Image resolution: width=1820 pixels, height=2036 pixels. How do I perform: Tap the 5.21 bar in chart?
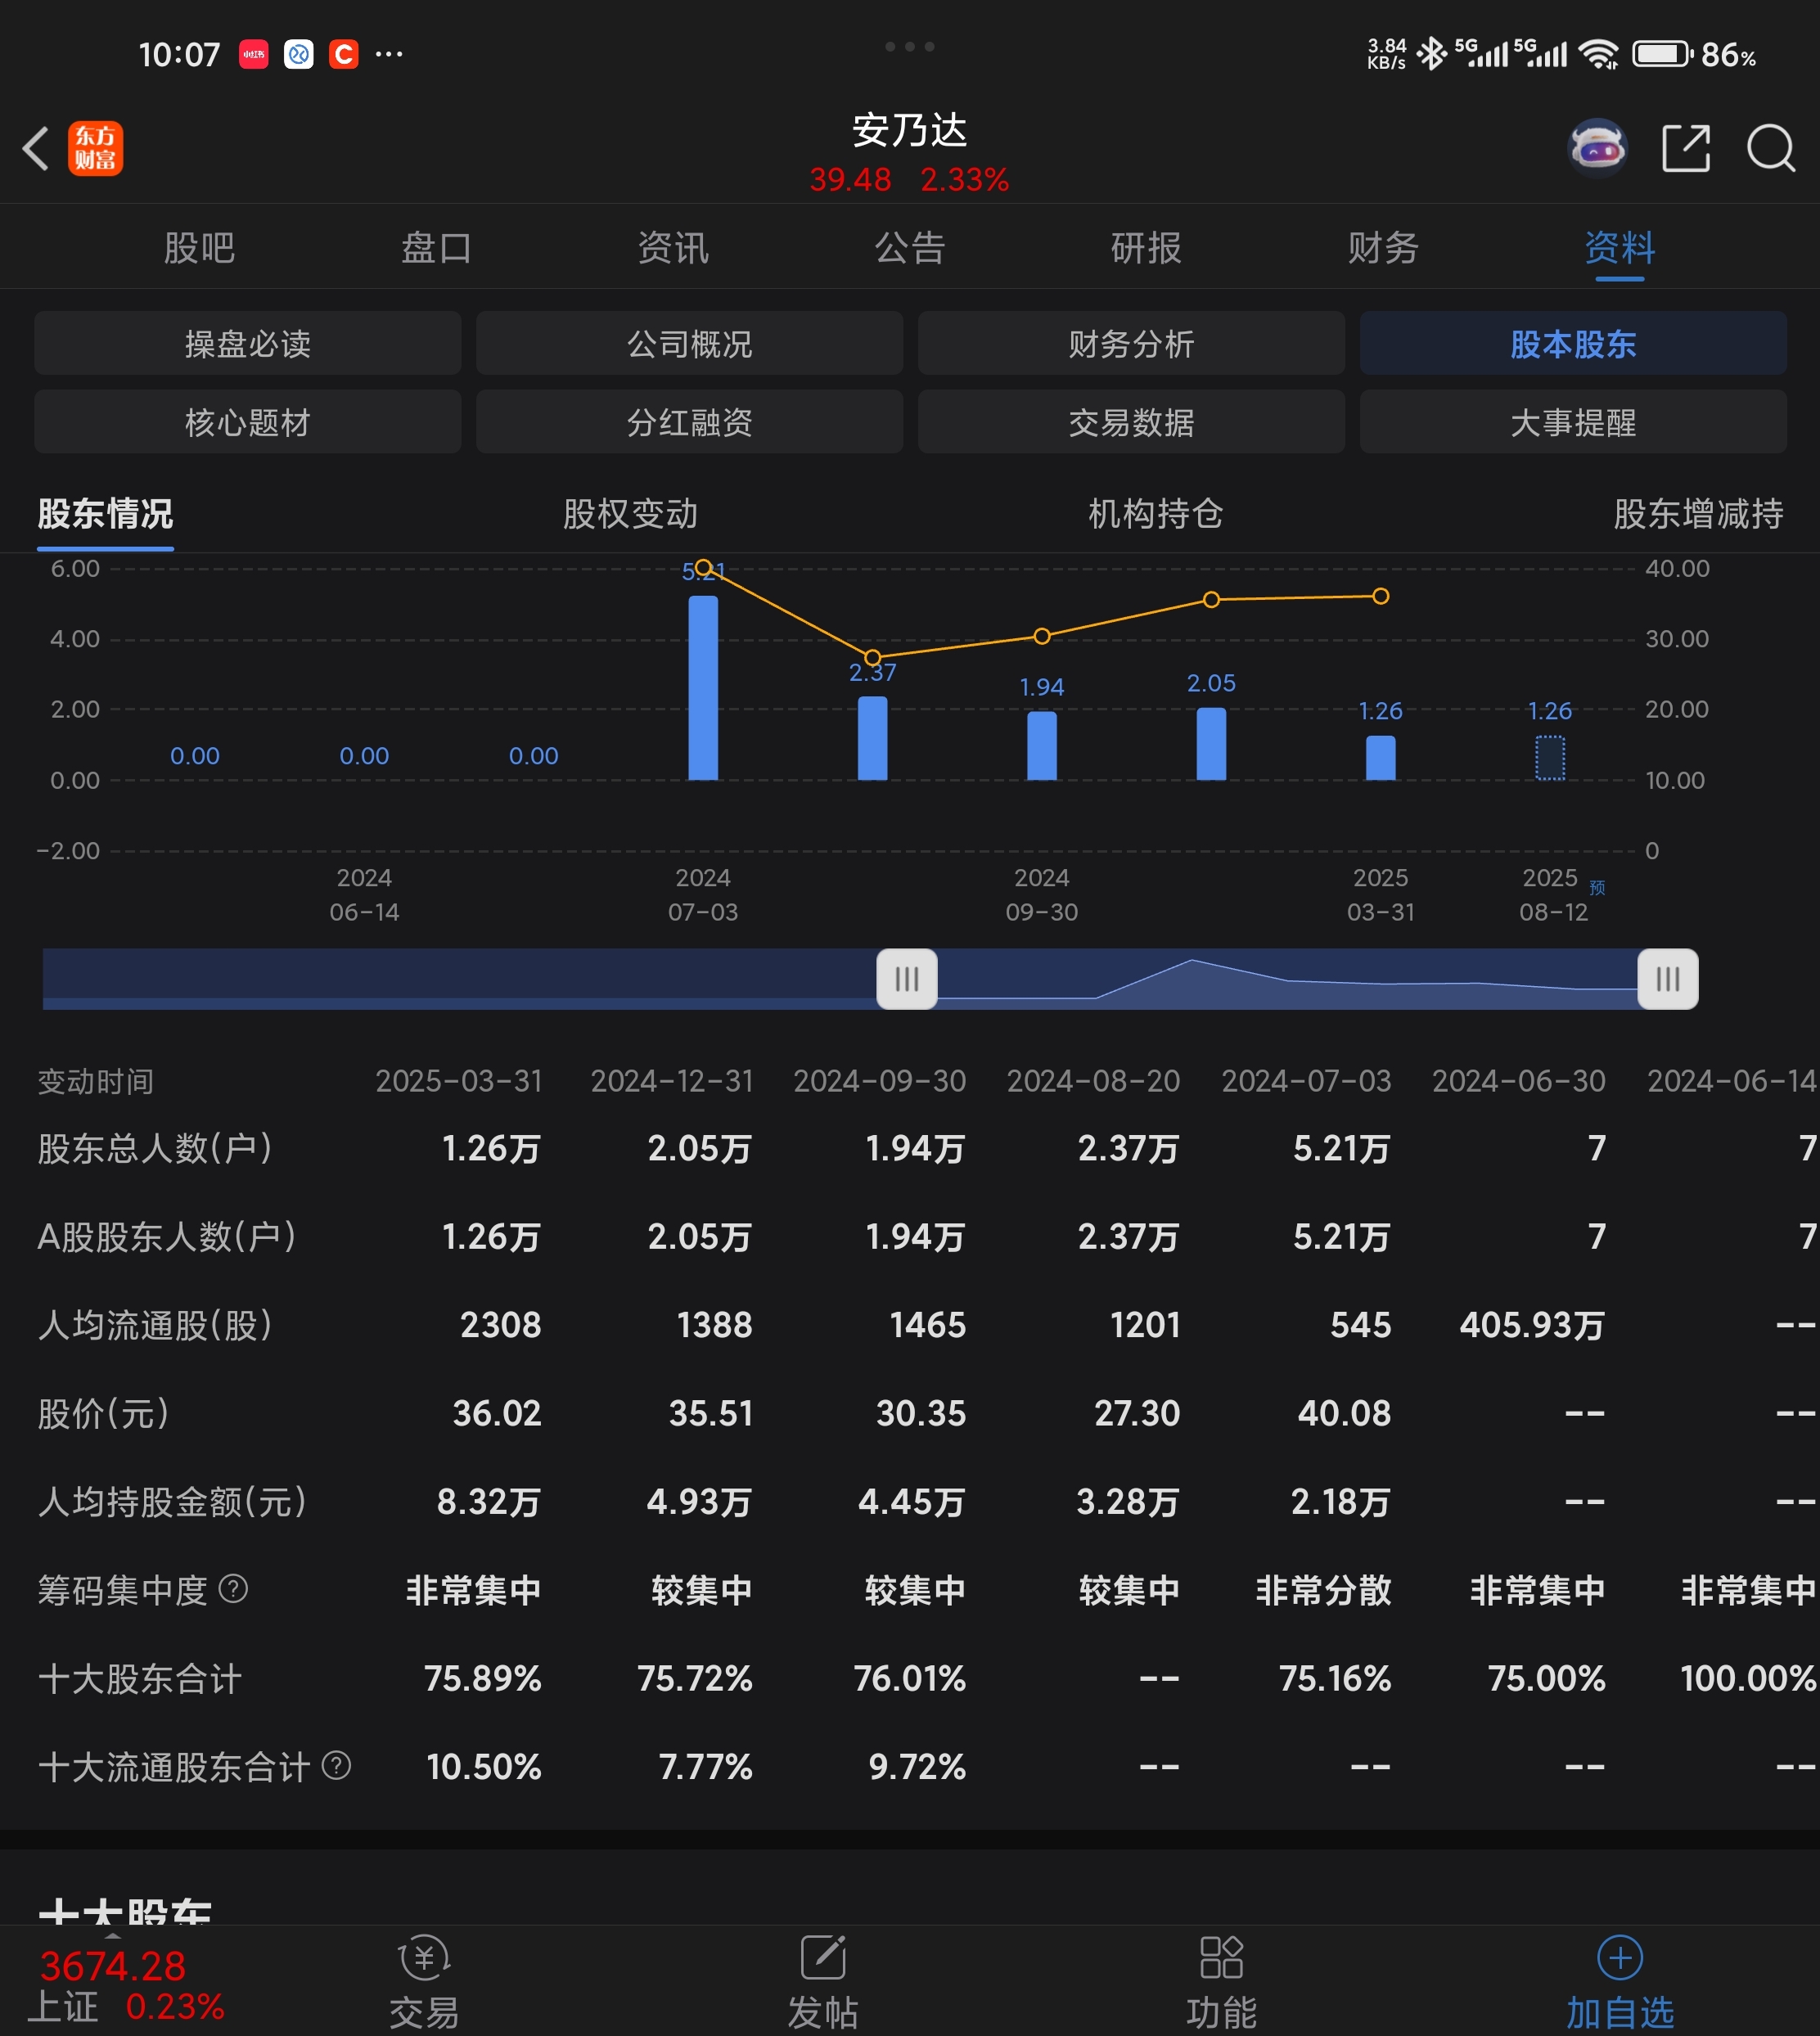(703, 688)
